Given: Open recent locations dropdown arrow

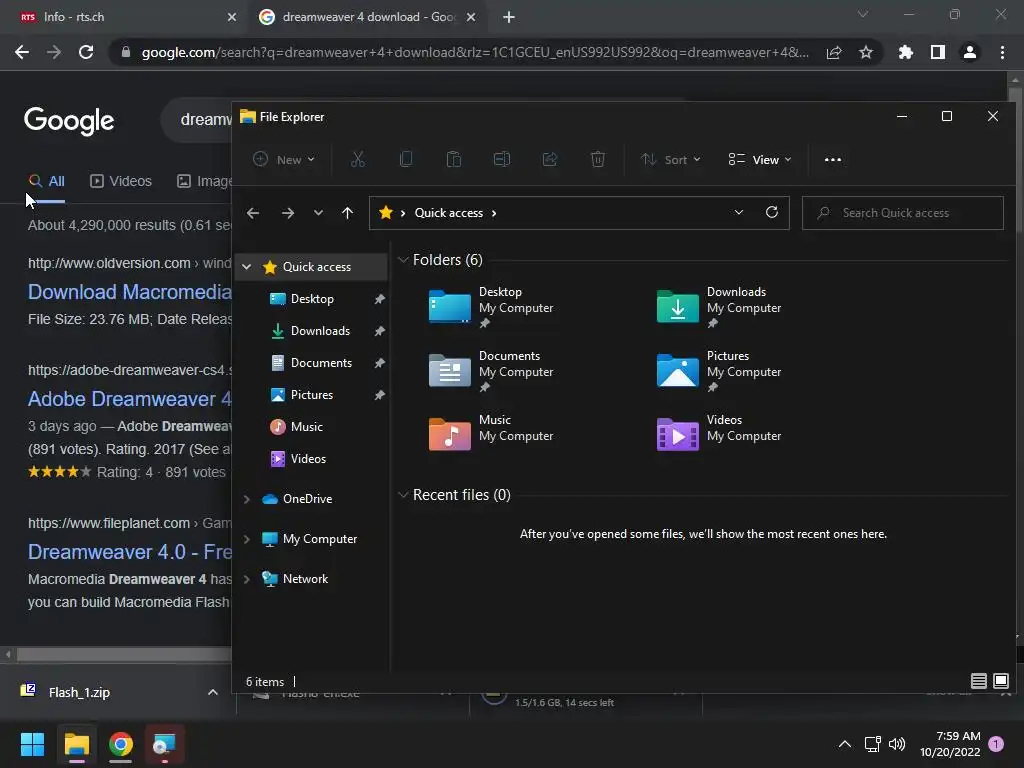Looking at the screenshot, I should click(x=318, y=213).
